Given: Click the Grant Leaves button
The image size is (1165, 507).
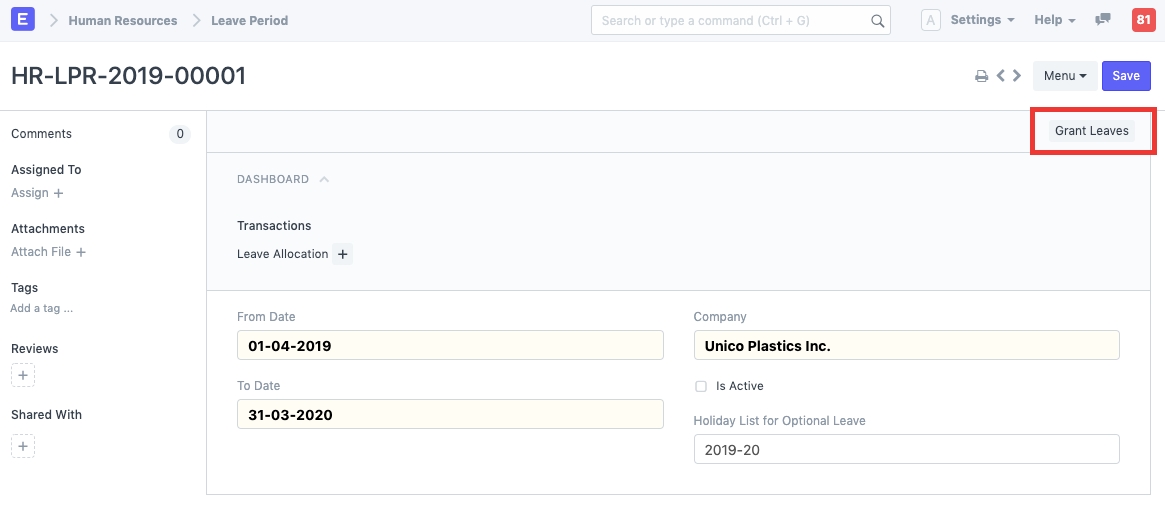Looking at the screenshot, I should coord(1092,131).
